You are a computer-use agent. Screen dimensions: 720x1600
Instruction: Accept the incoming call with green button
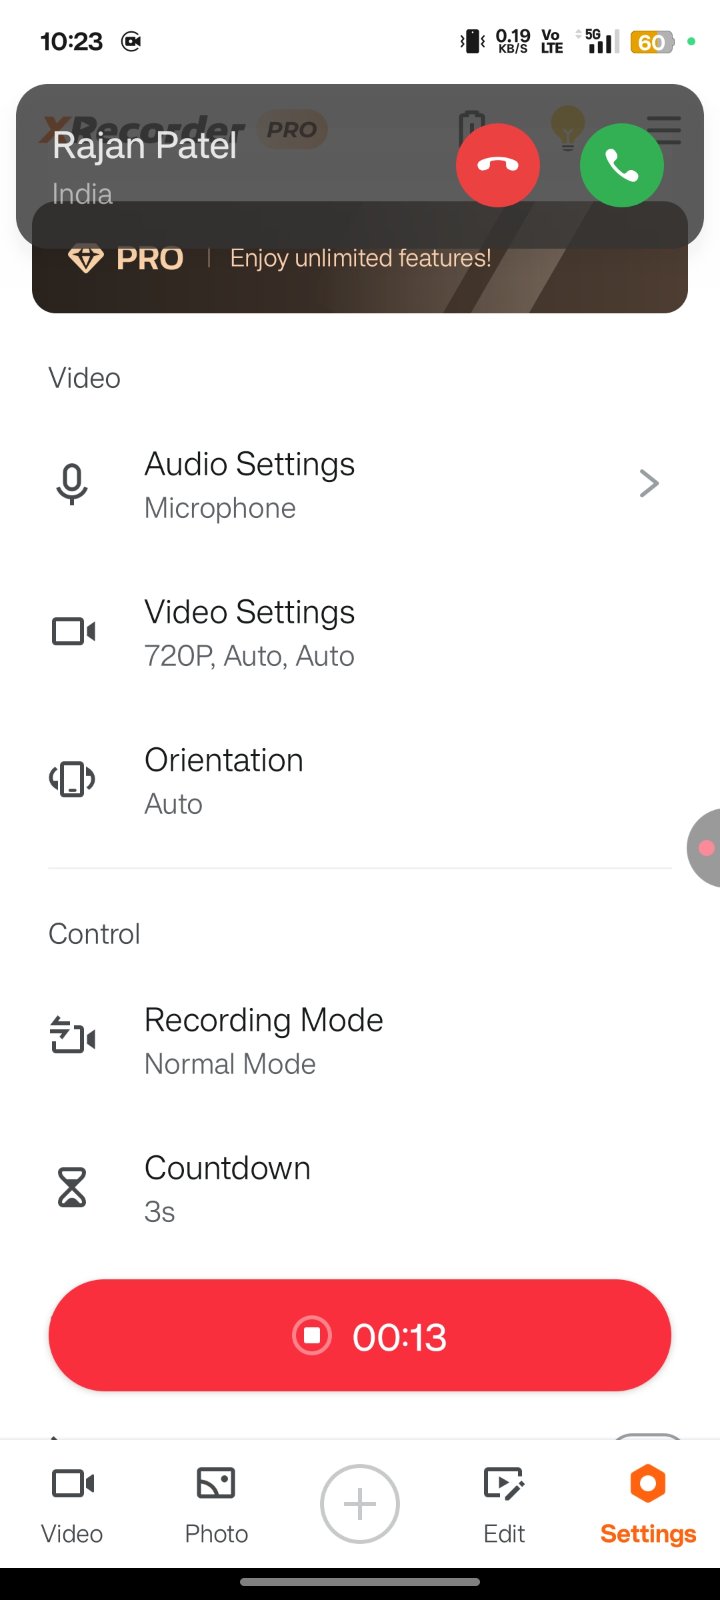point(621,166)
